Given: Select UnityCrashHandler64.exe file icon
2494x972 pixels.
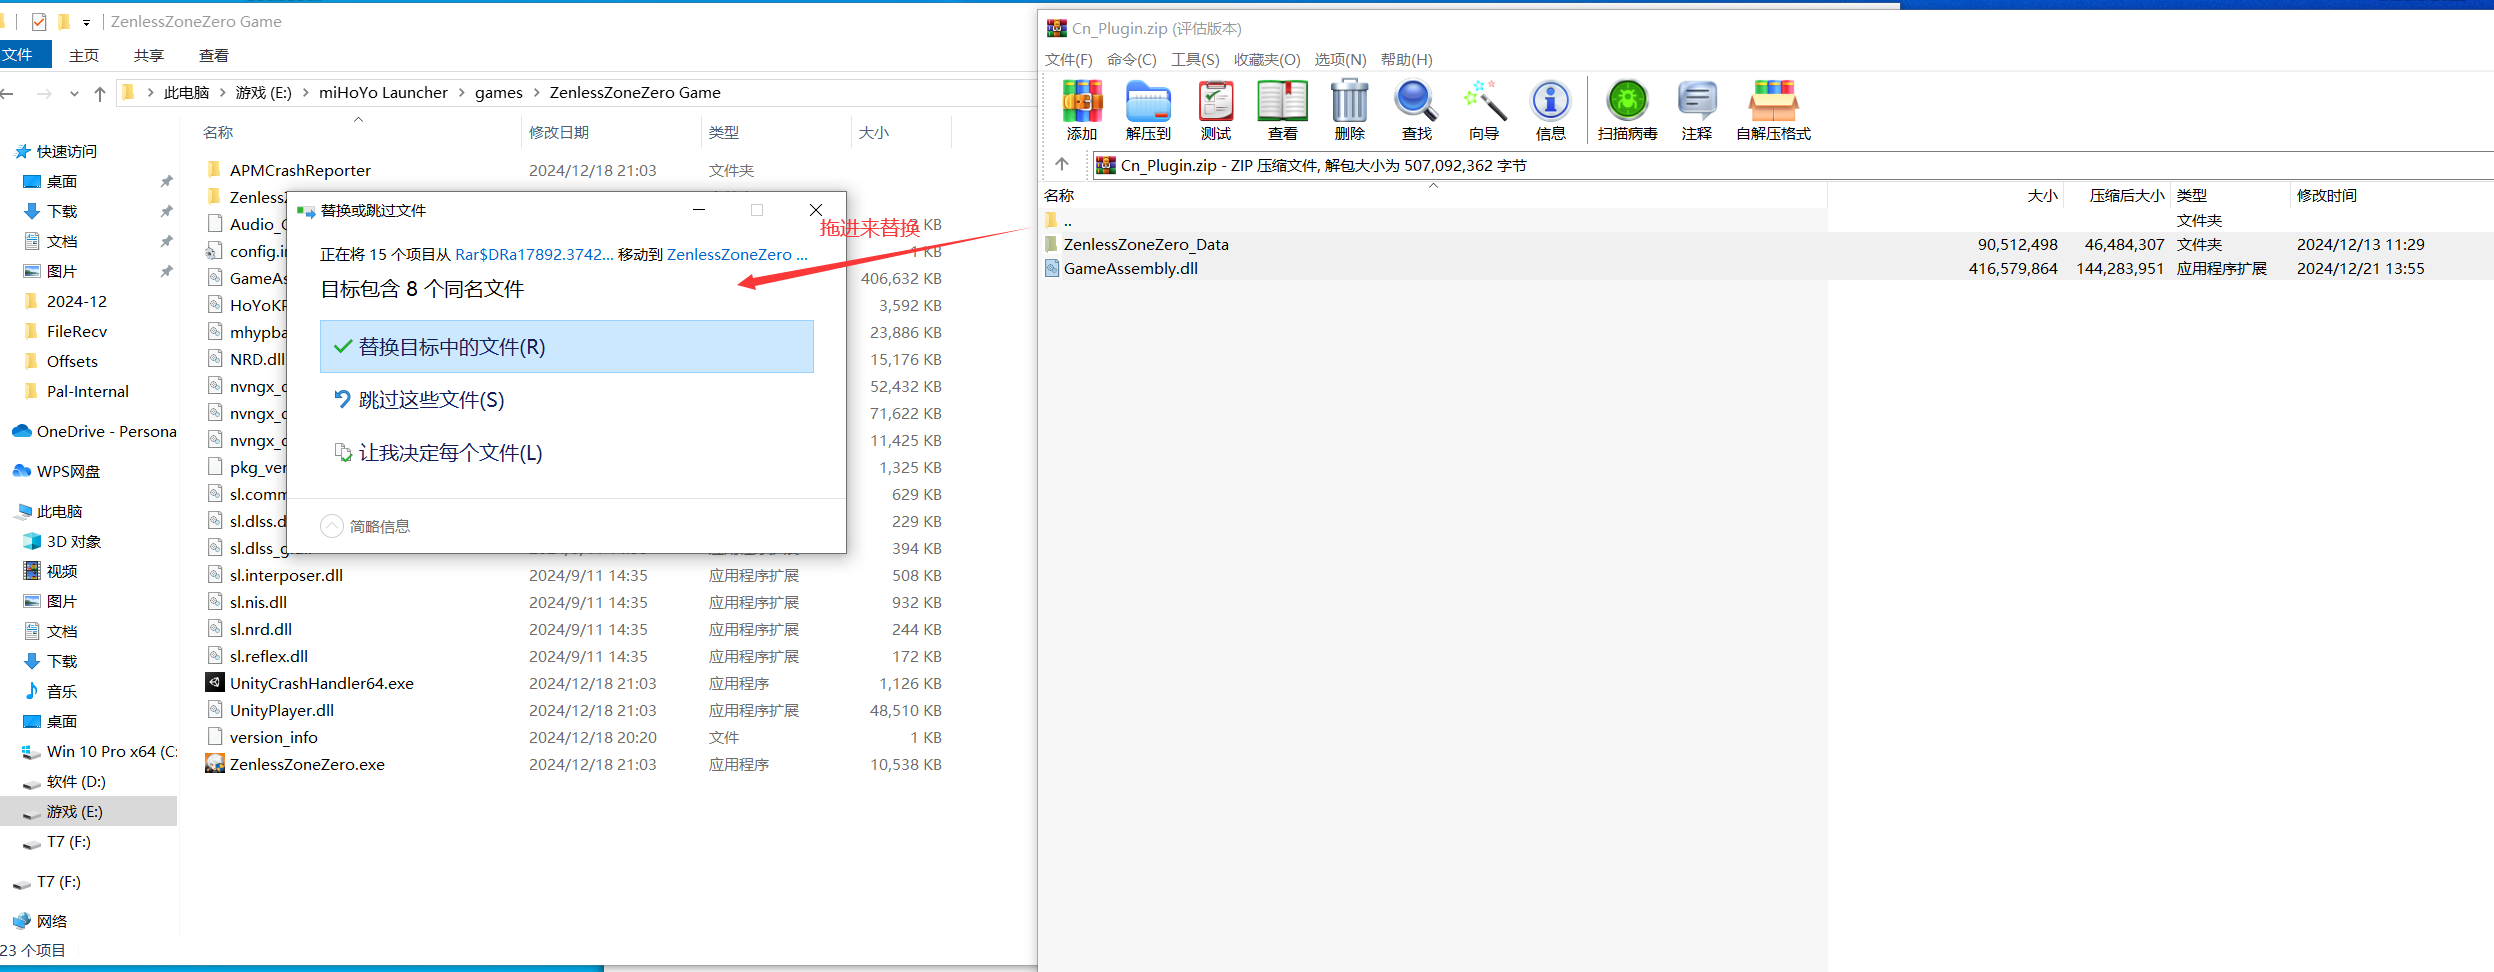Looking at the screenshot, I should (214, 683).
